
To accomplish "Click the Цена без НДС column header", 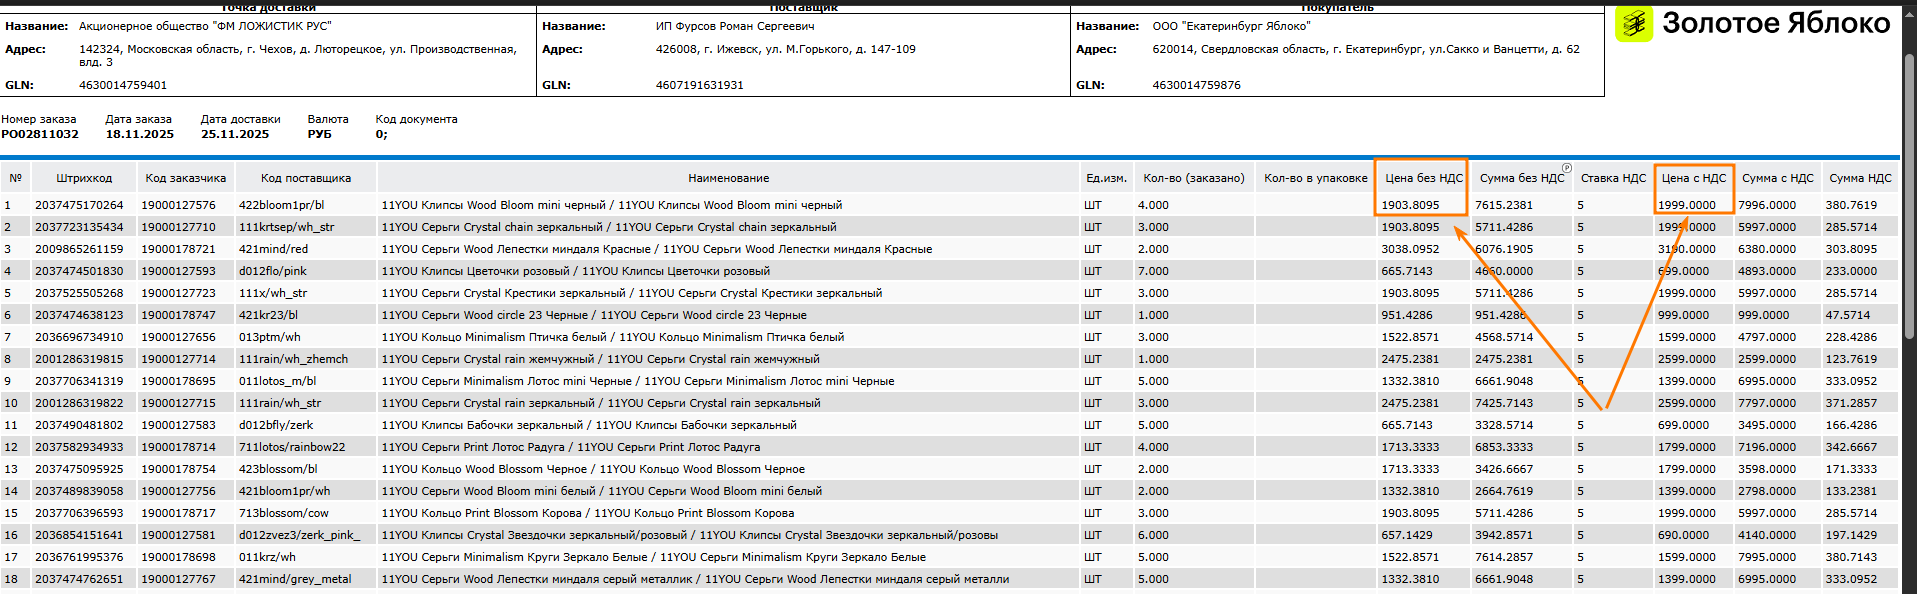I will [x=1424, y=178].
